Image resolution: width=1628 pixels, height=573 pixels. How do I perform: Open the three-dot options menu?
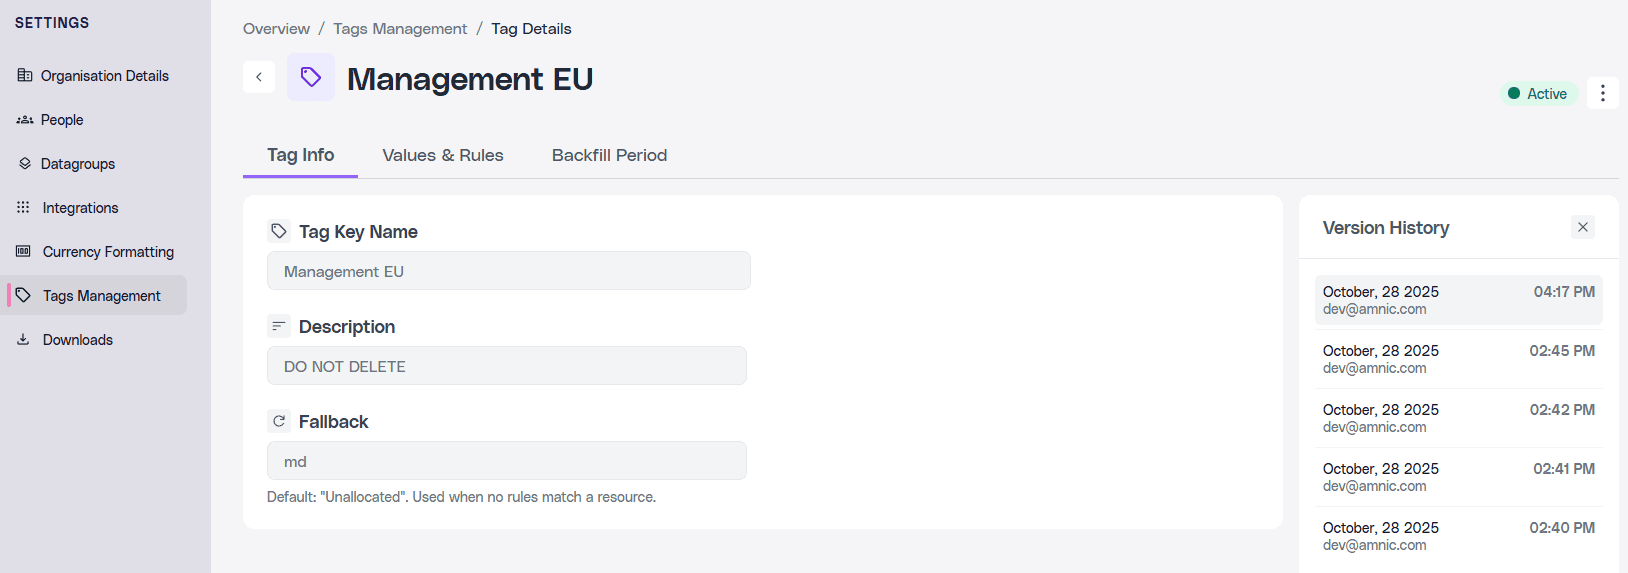coord(1602,93)
